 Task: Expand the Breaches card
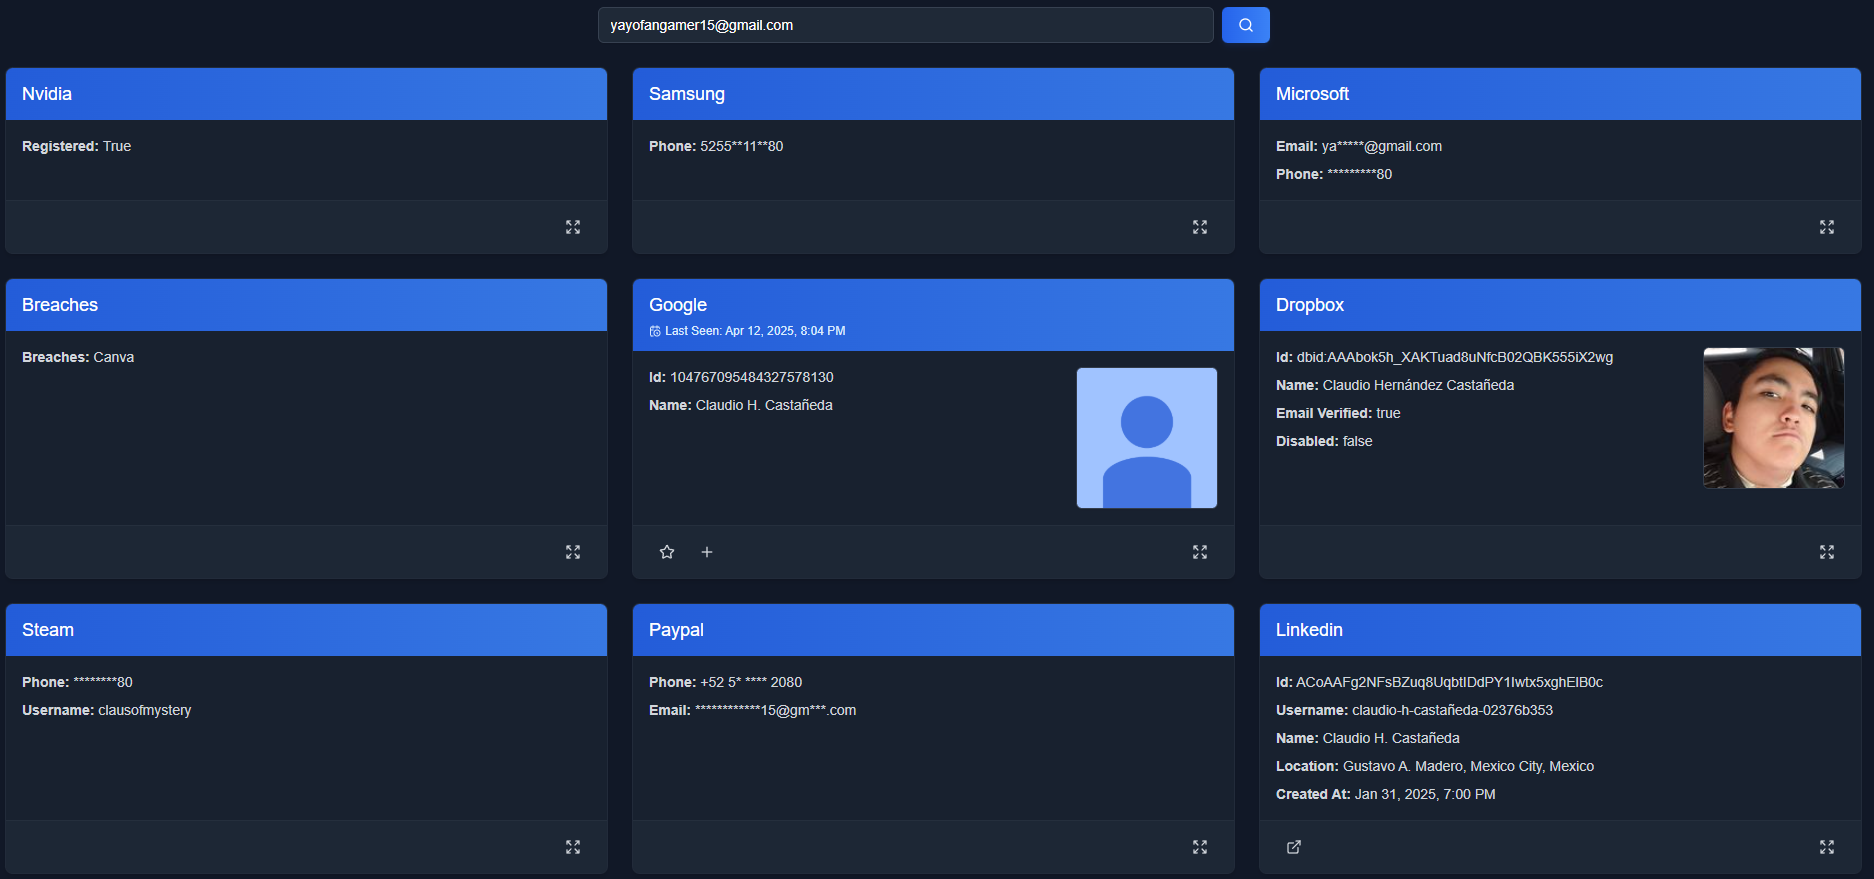573,552
